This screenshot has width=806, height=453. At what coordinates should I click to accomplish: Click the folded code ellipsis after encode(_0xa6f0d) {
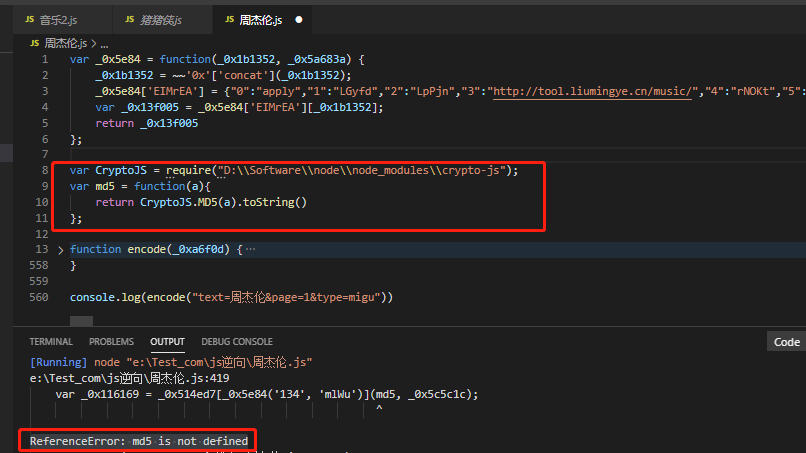click(250, 249)
